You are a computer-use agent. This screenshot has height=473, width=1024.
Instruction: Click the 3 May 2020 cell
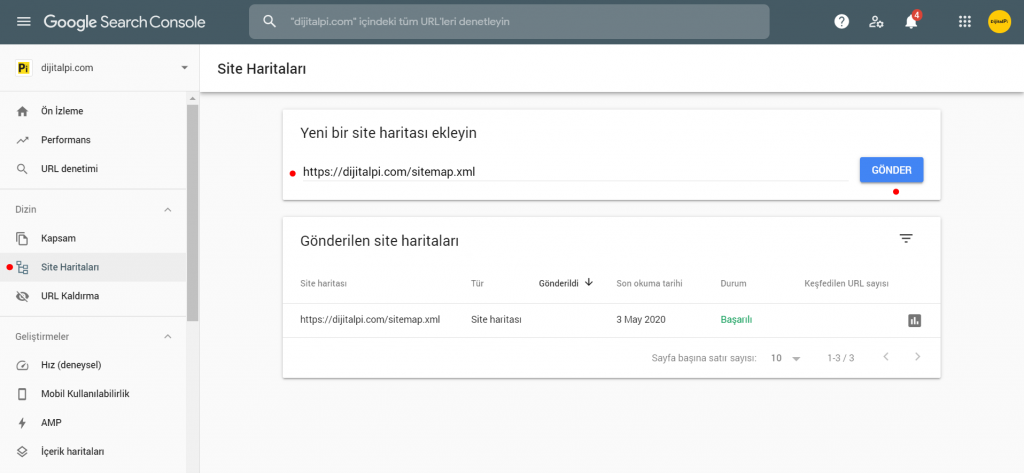tap(641, 320)
